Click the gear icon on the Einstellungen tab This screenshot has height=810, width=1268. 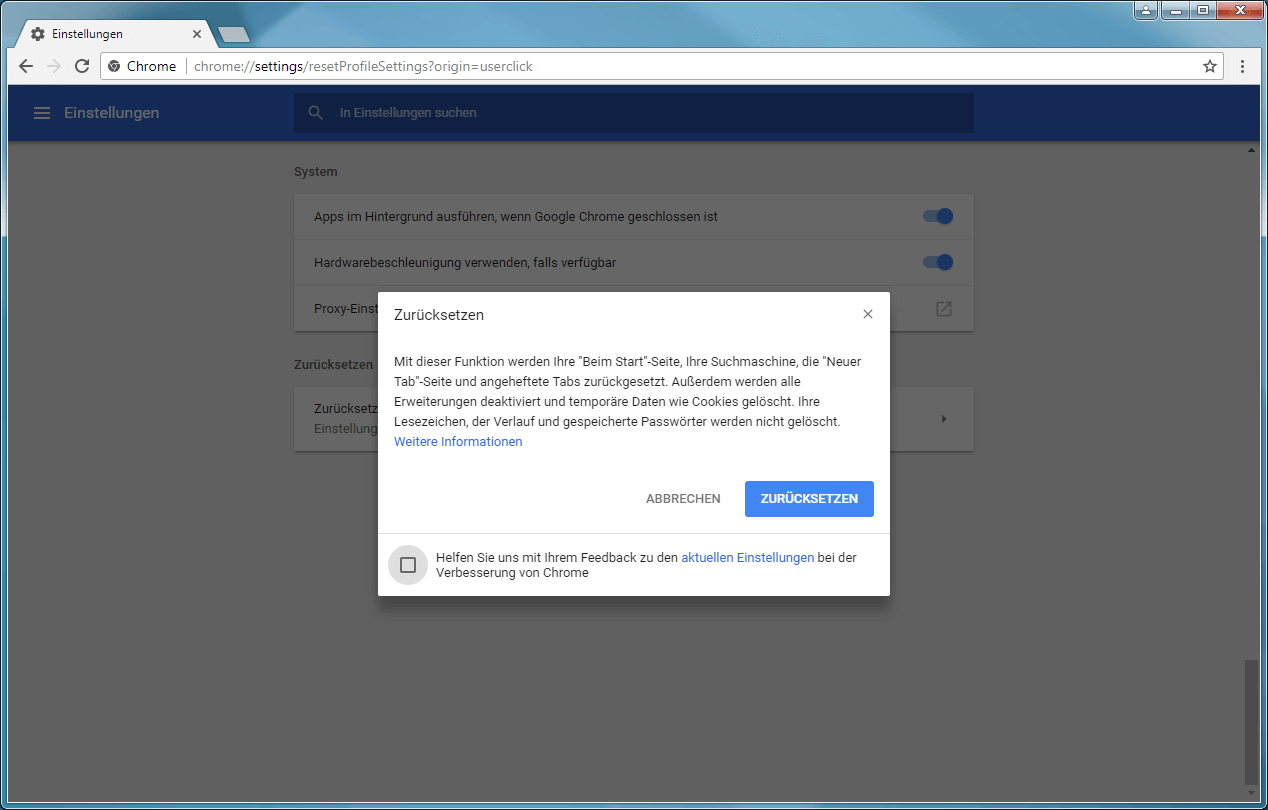click(x=38, y=34)
